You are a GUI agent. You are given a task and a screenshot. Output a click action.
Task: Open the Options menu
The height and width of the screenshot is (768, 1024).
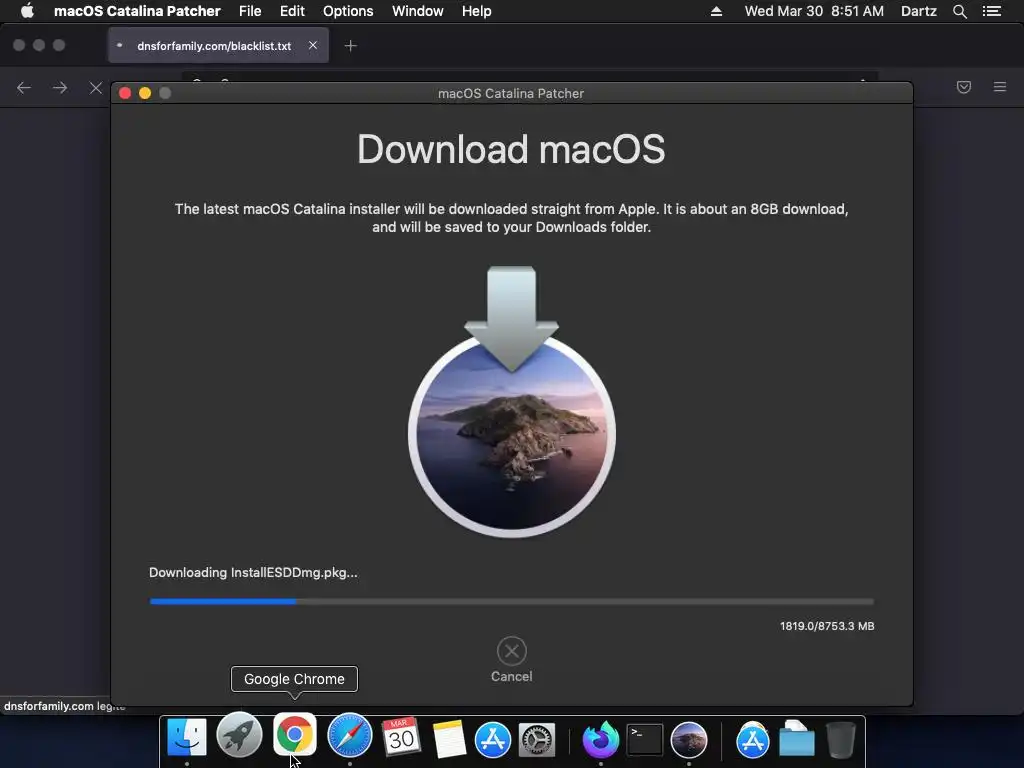point(348,11)
